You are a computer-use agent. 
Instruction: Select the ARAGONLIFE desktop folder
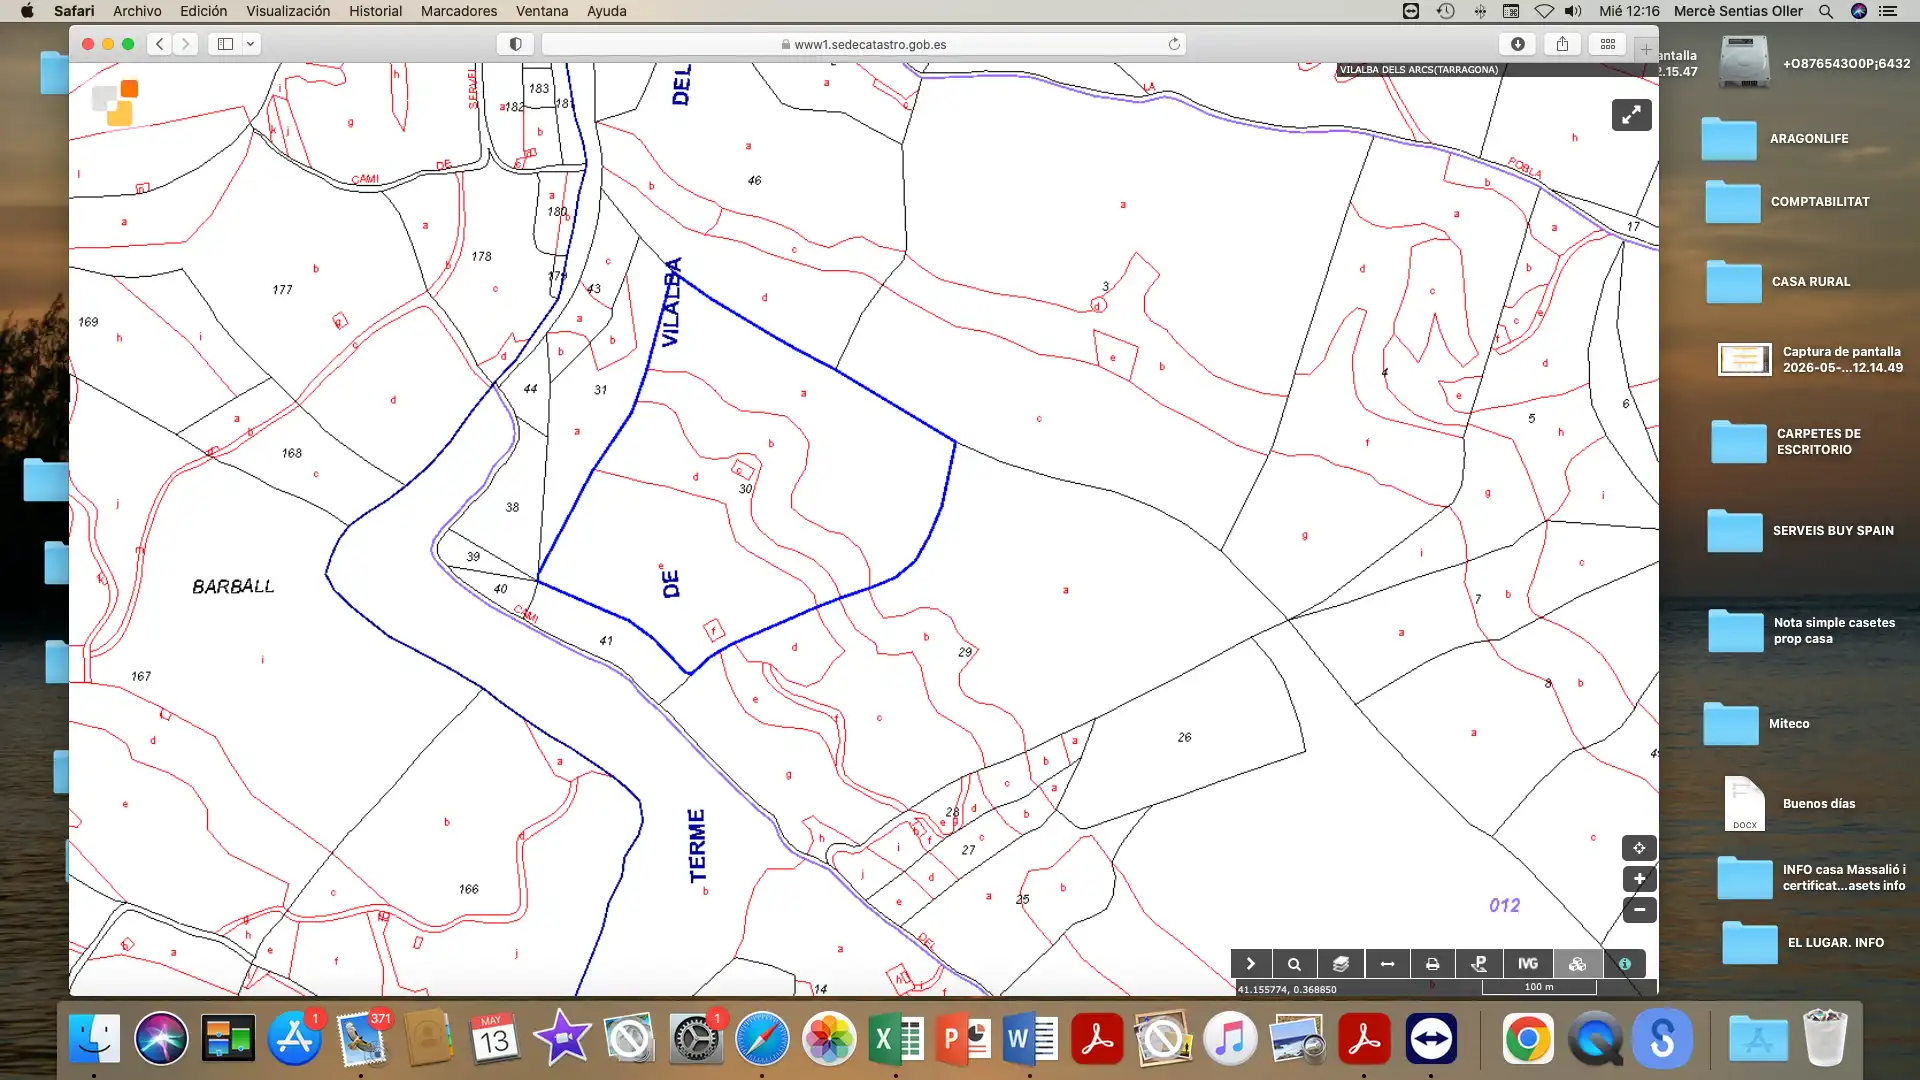[x=1729, y=139]
